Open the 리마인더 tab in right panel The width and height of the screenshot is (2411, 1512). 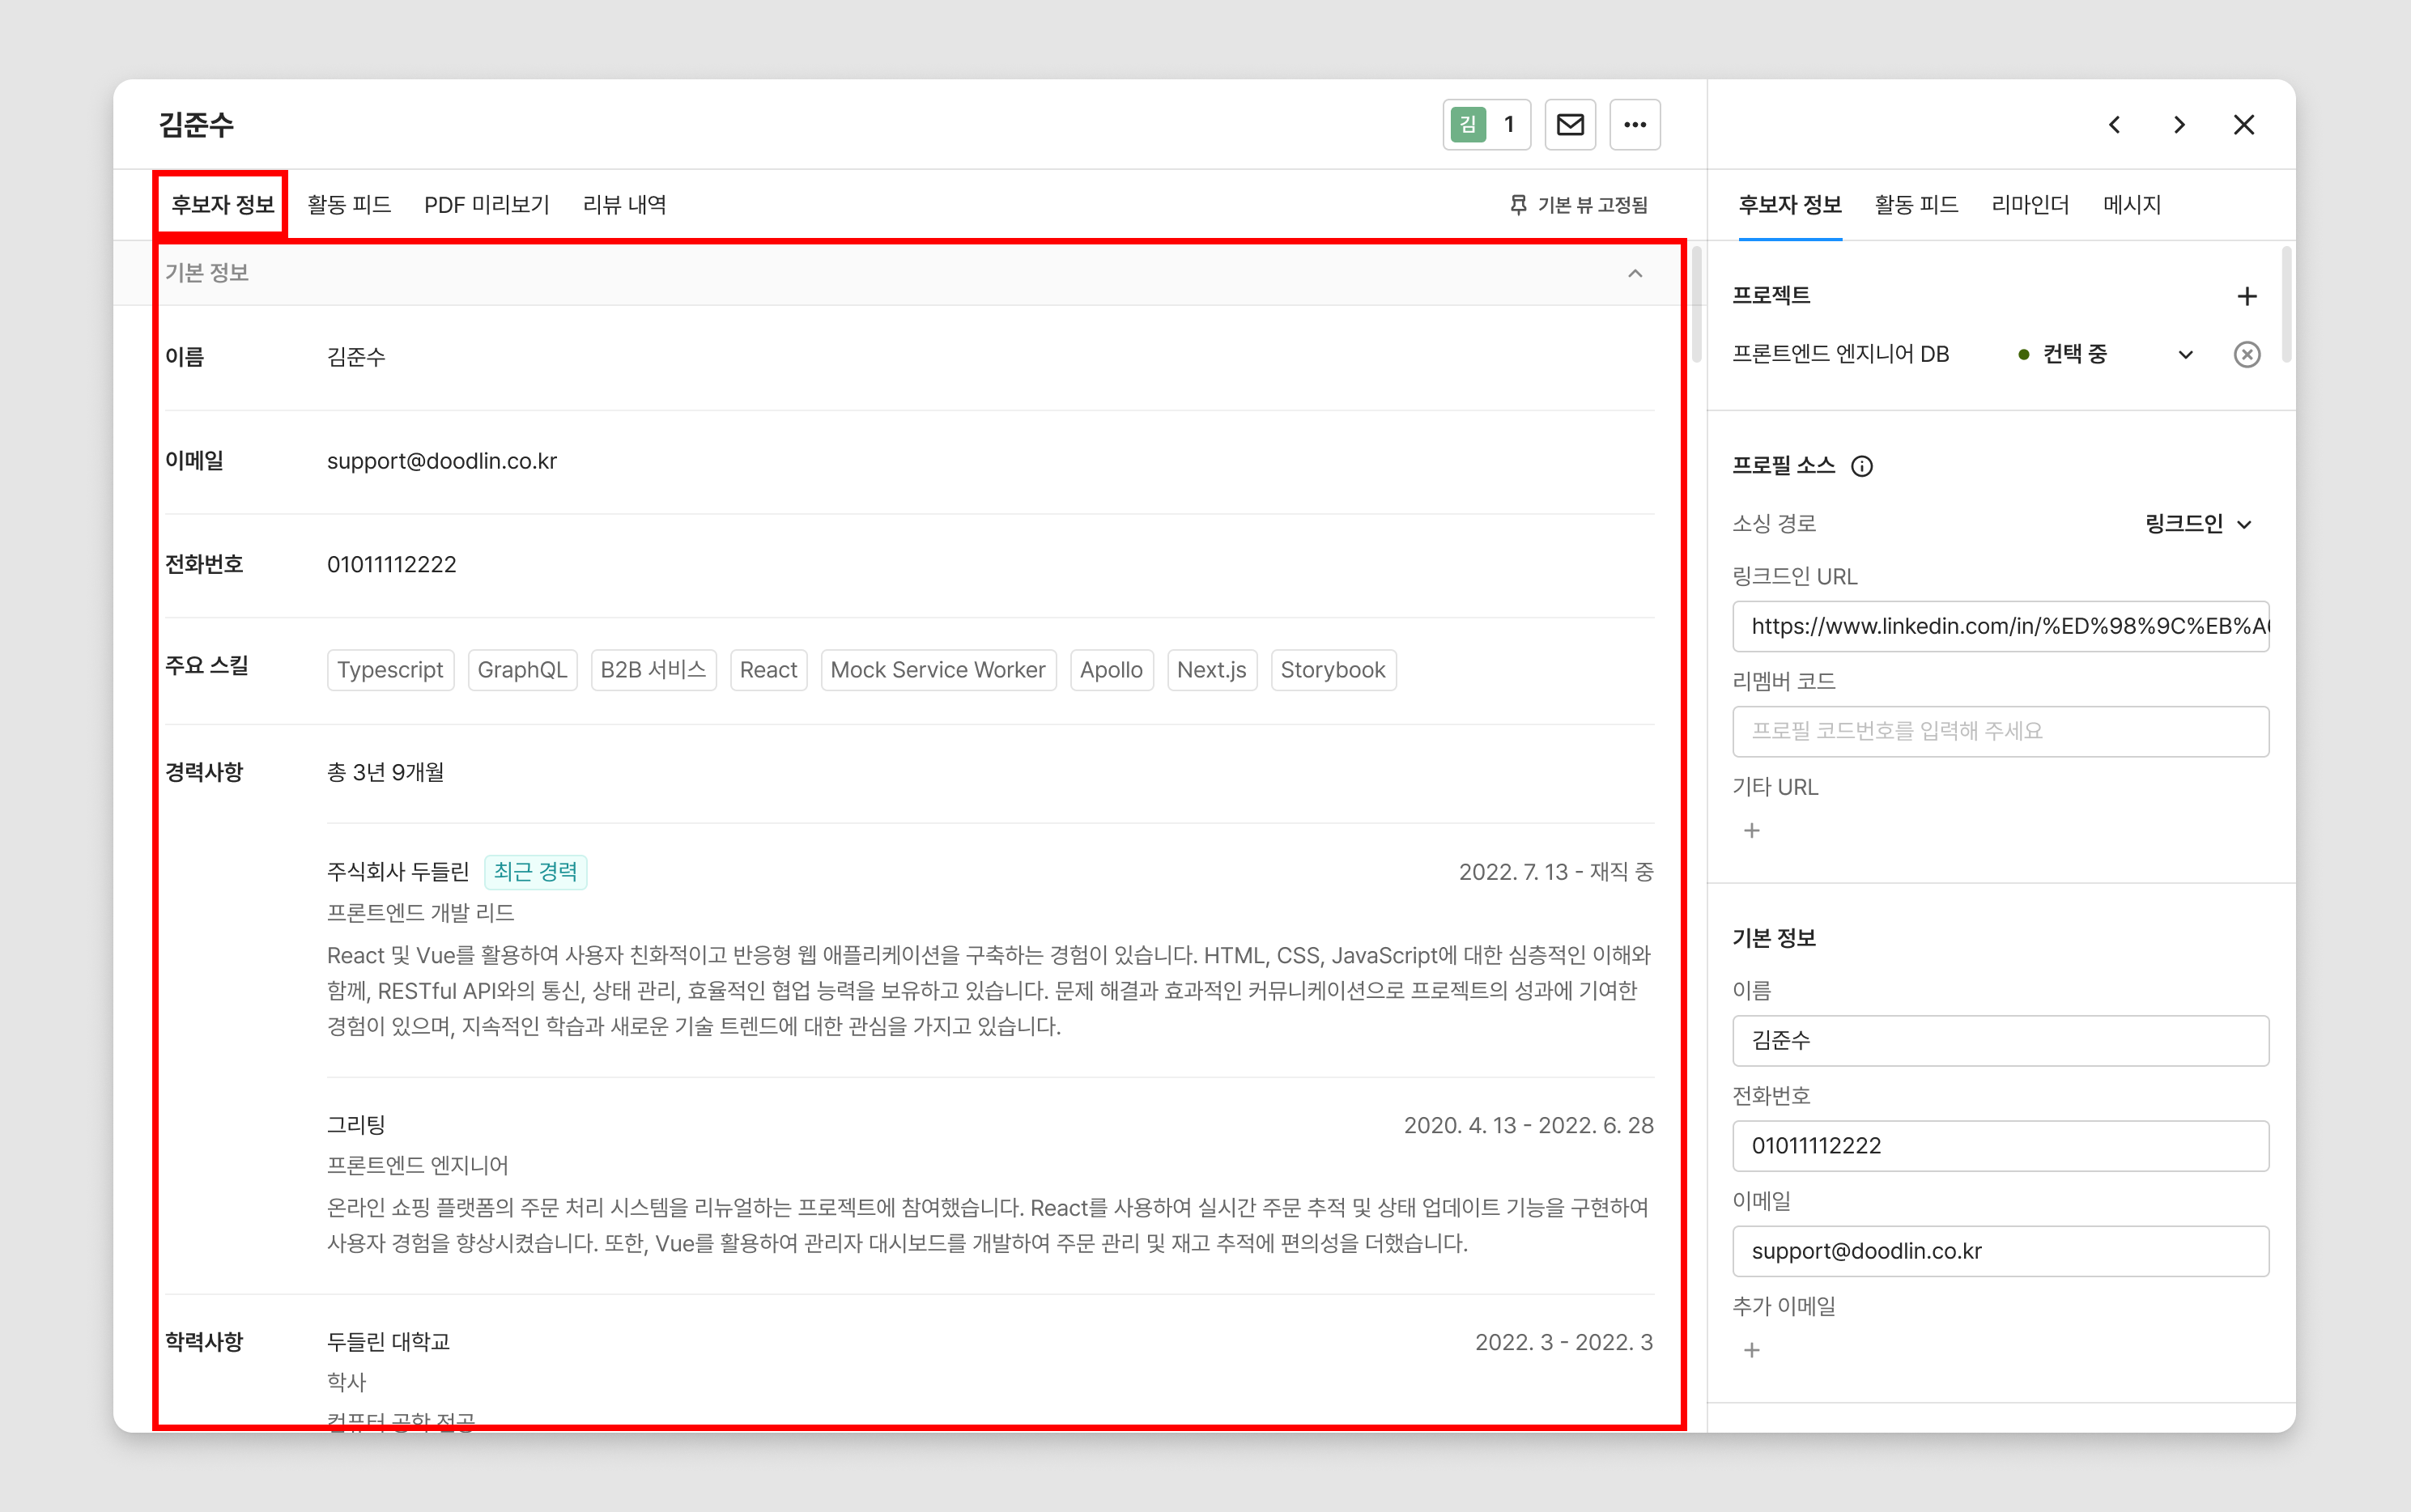(2030, 205)
